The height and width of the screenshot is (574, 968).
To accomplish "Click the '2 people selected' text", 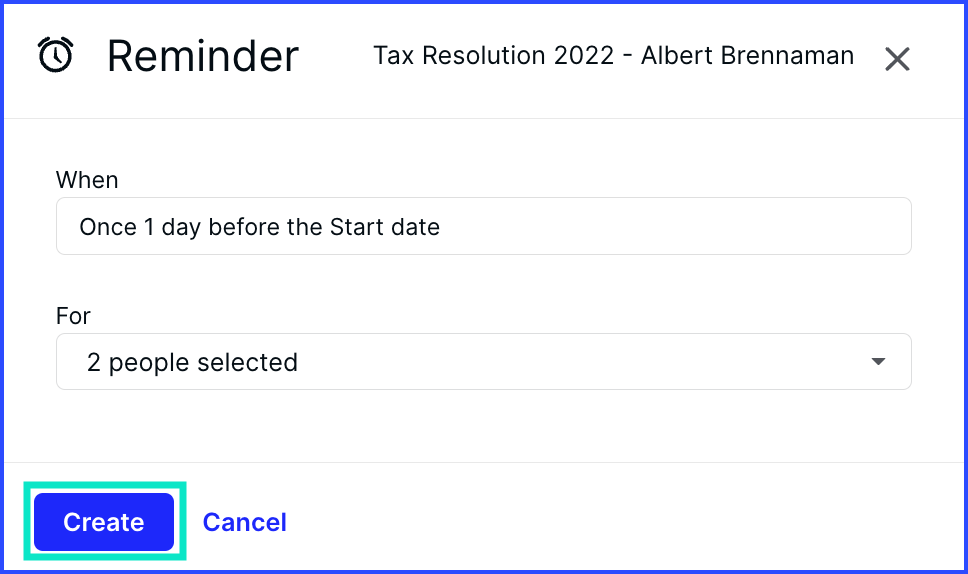I will 192,363.
